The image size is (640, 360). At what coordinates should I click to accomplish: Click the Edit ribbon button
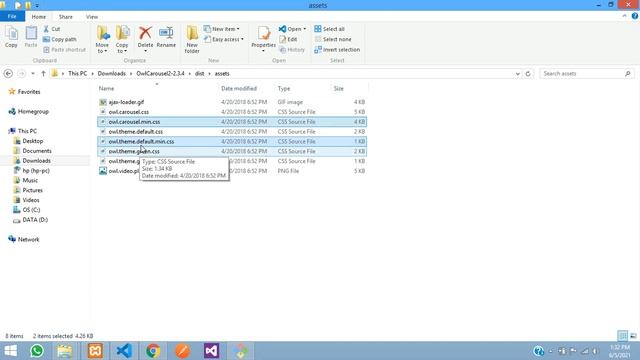tap(288, 39)
